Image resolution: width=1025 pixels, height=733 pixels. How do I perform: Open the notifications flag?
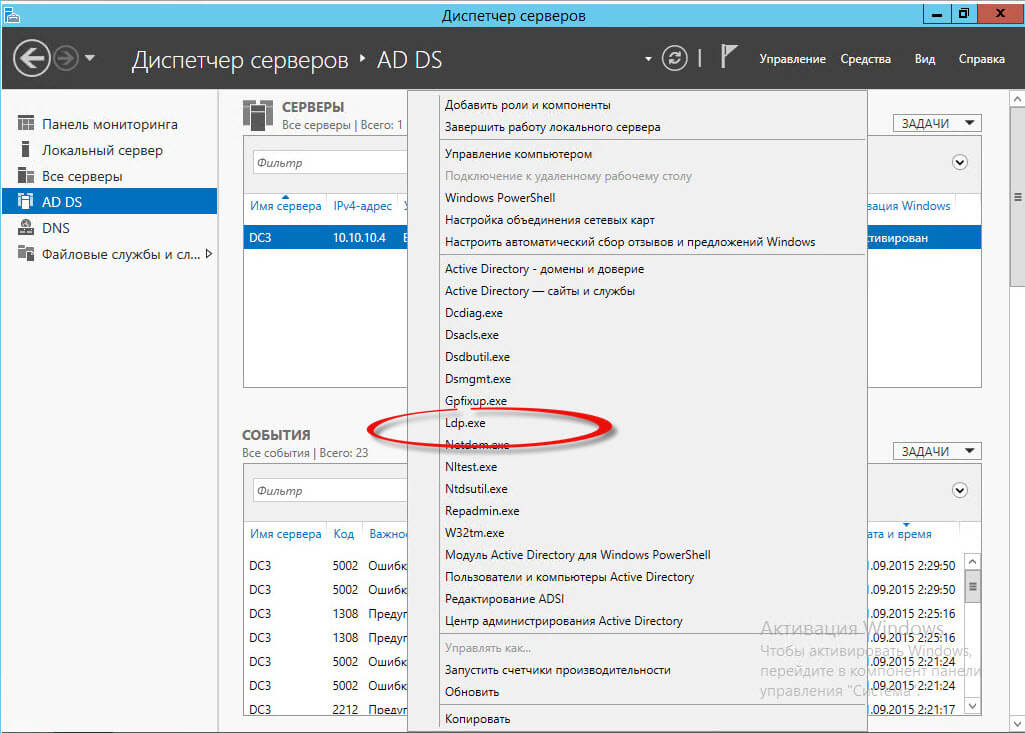click(x=728, y=57)
